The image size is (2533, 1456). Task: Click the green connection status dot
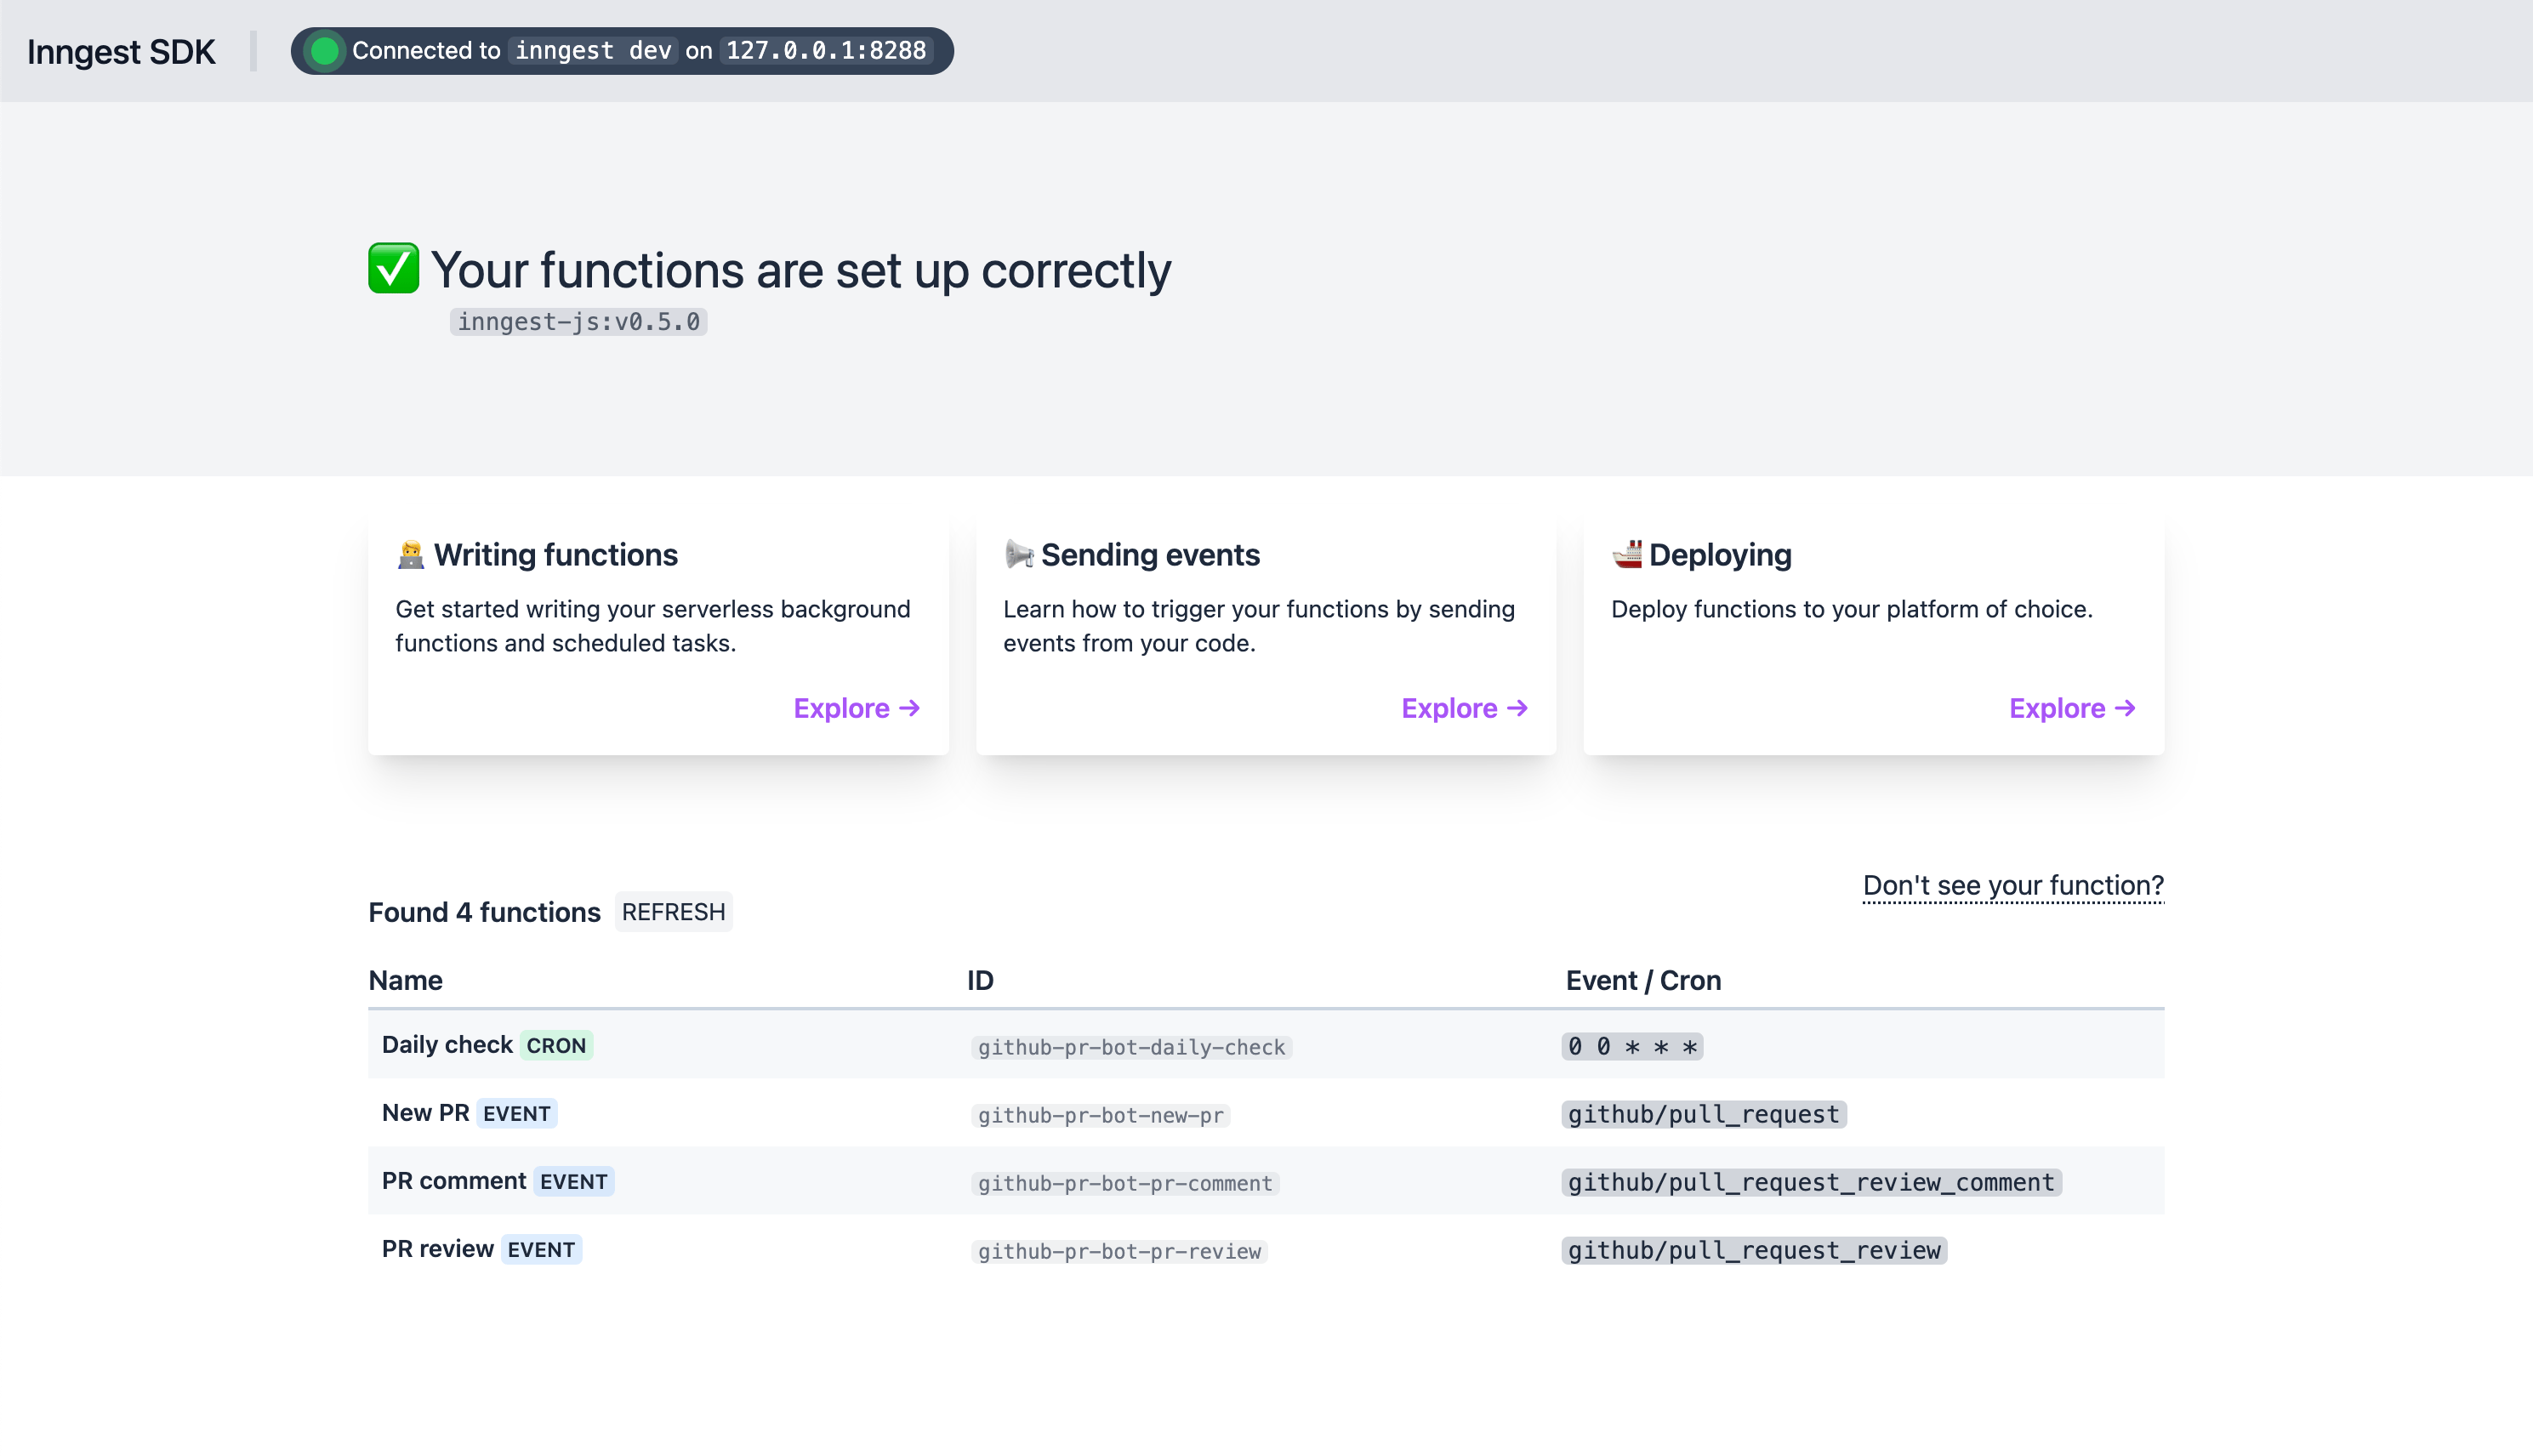324,51
